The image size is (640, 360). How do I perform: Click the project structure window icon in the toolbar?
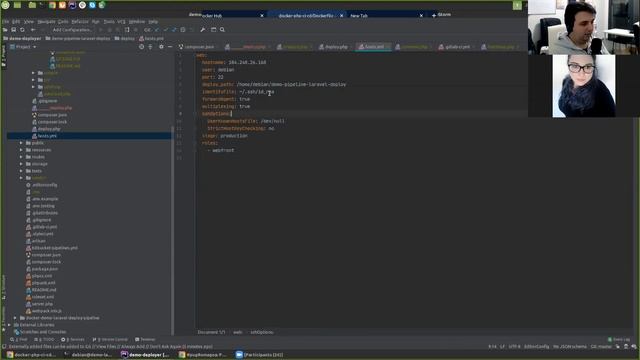[213, 30]
